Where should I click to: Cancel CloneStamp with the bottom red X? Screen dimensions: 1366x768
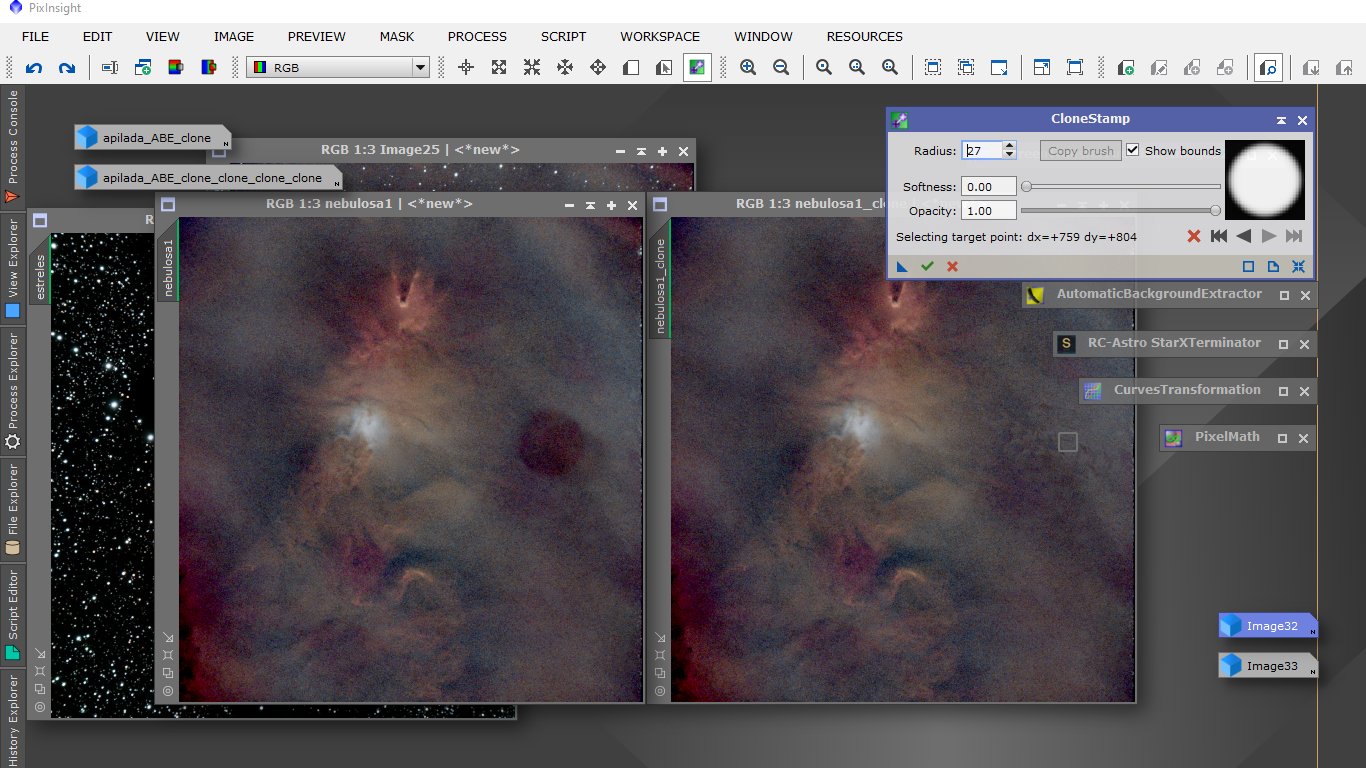coord(952,267)
